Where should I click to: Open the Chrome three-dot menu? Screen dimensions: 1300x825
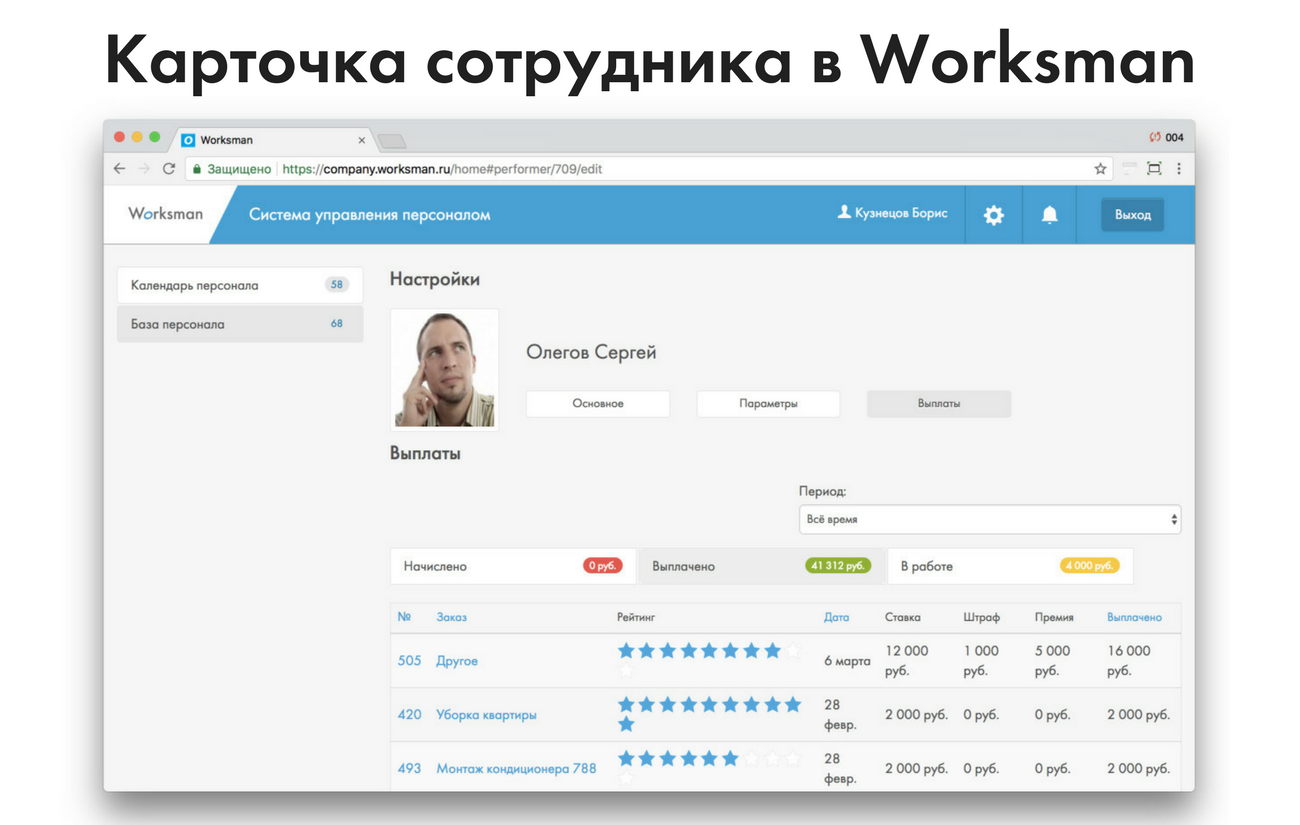pos(1179,169)
